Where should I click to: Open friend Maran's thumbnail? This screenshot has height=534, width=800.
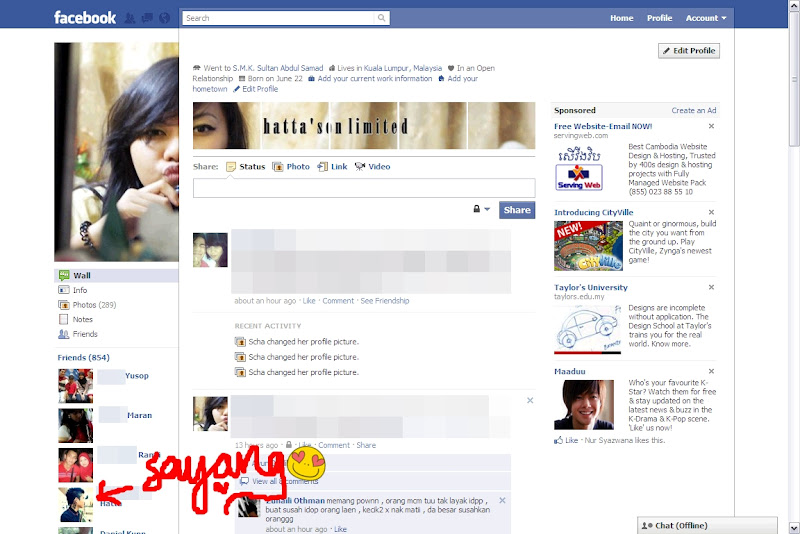[x=76, y=425]
